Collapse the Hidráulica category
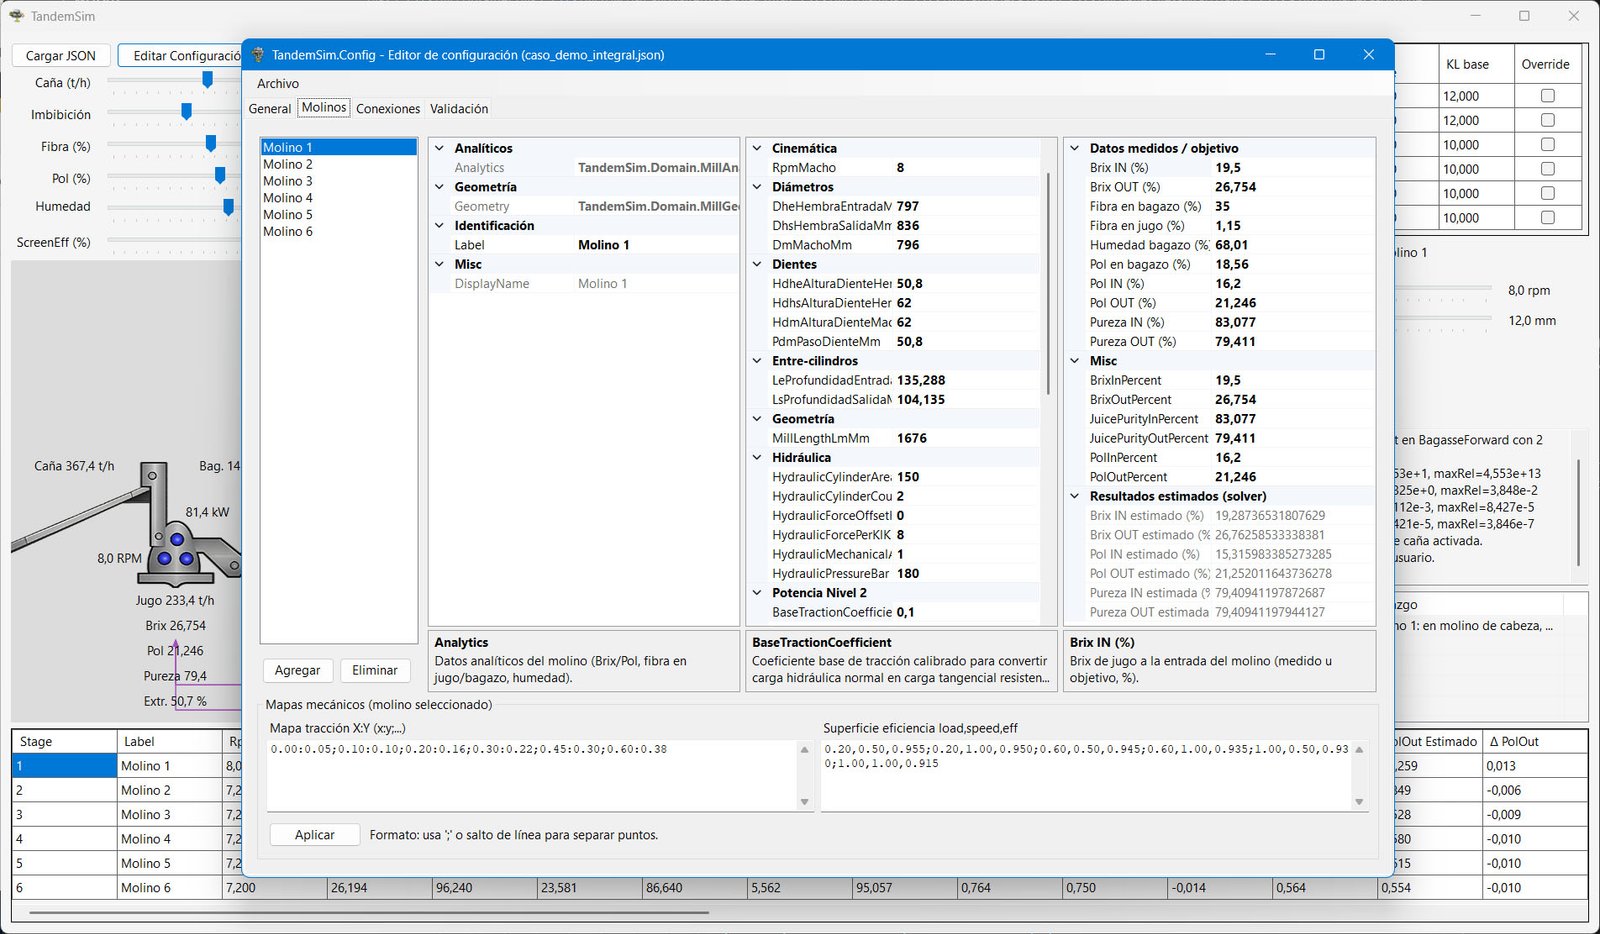The image size is (1600, 934). pos(757,458)
